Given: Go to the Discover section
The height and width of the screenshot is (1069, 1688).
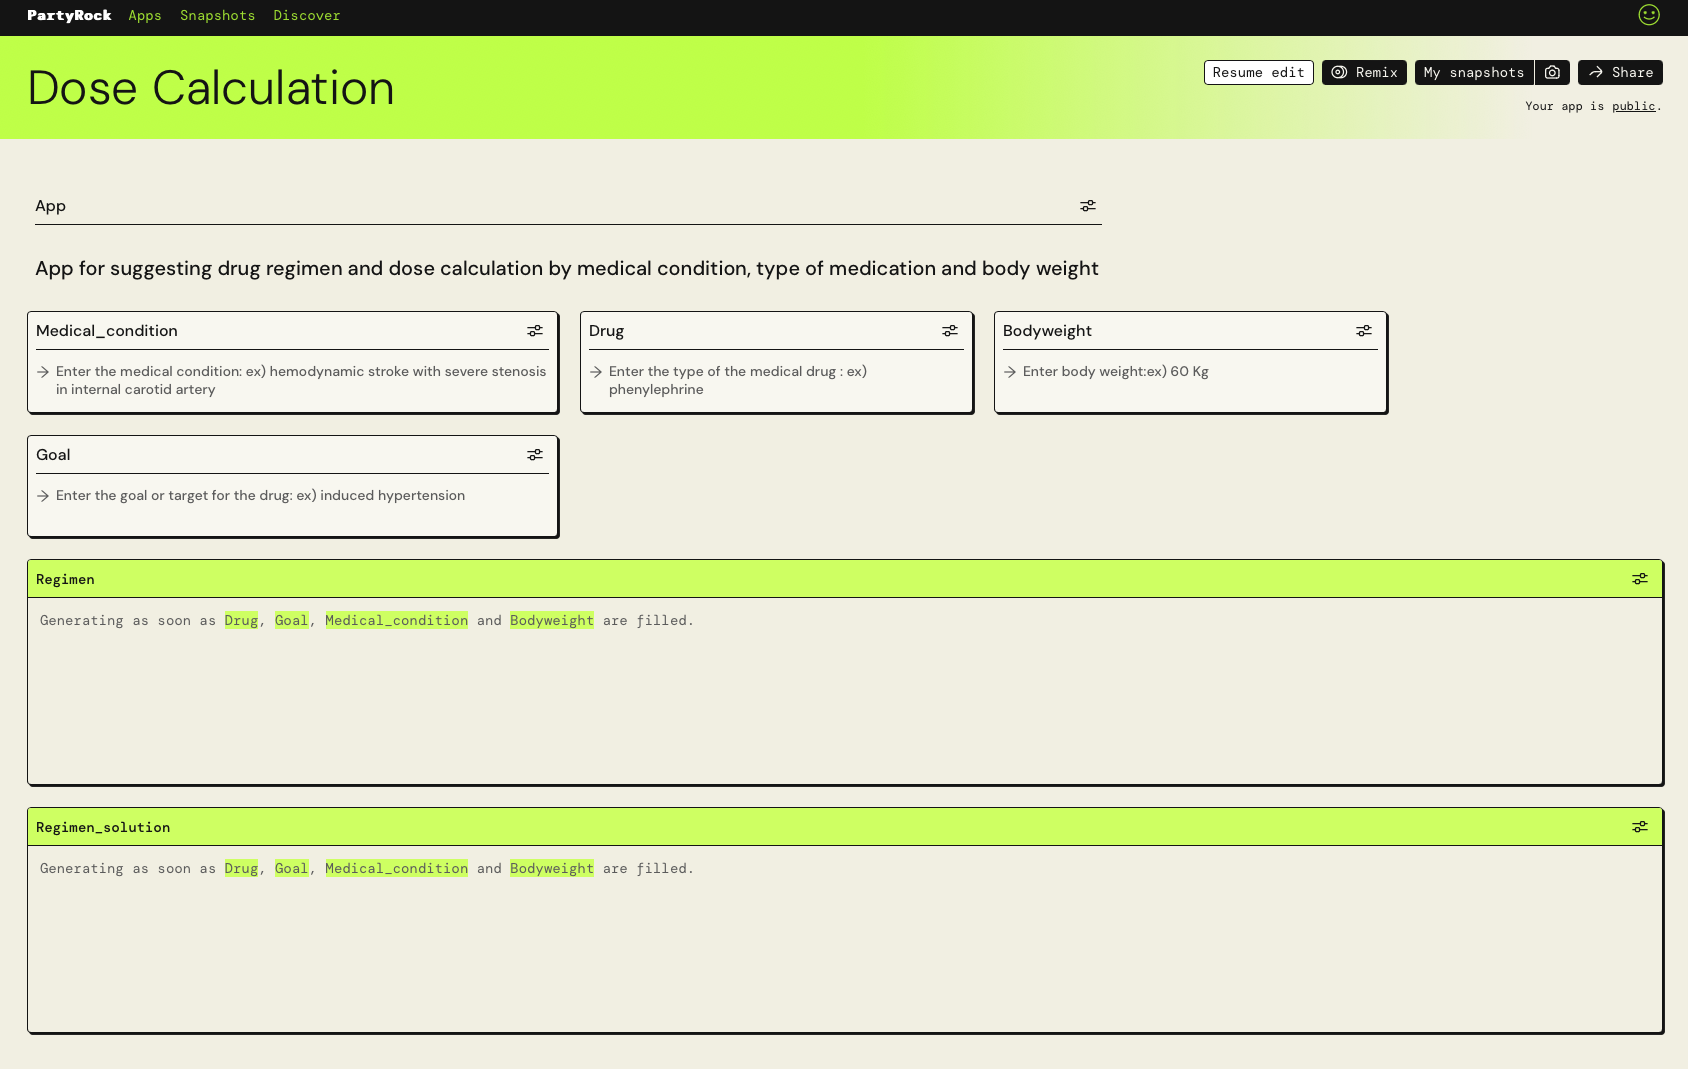Looking at the screenshot, I should 307,15.
